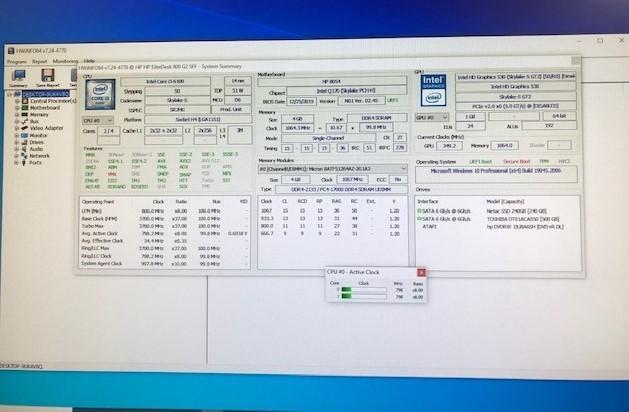The height and width of the screenshot is (412, 629).
Task: Expand the Network tree node
Action: (17, 156)
